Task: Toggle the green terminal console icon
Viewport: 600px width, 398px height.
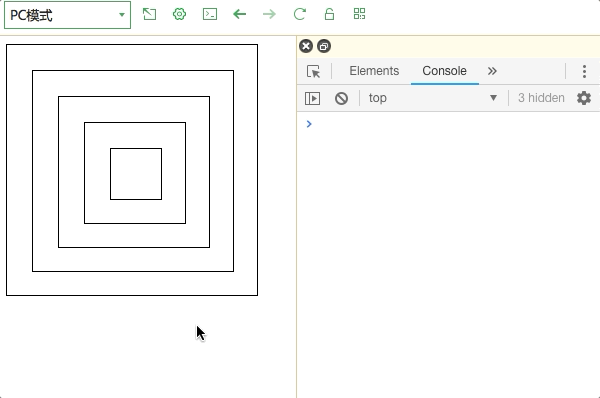Action: (x=210, y=14)
